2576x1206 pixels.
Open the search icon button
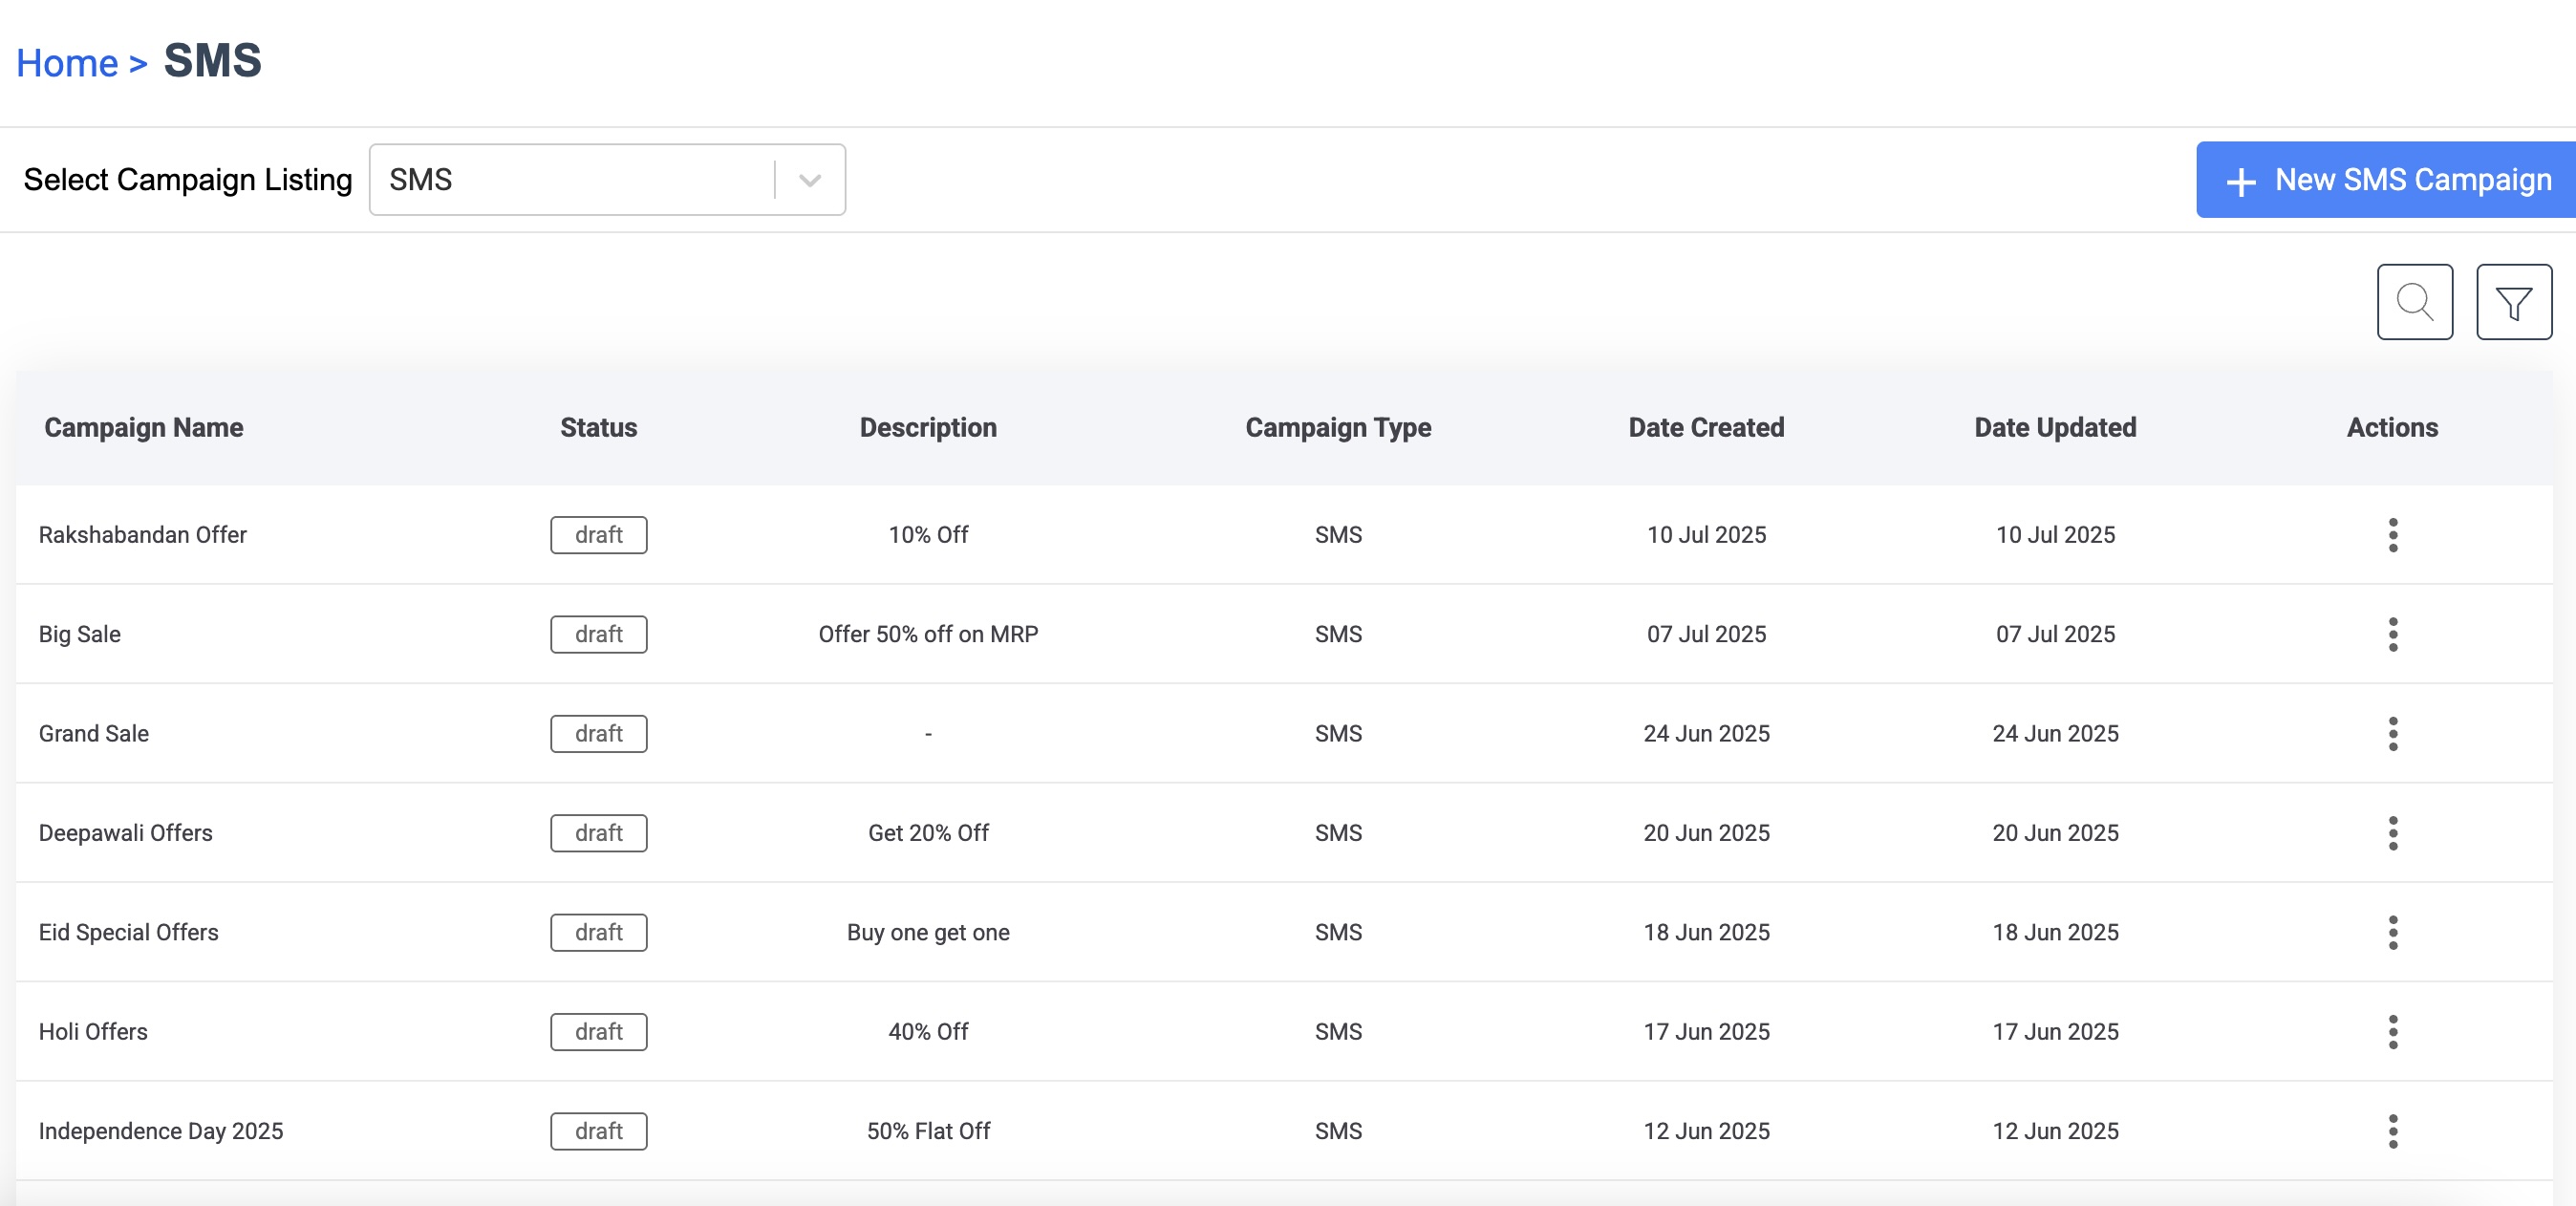(2414, 302)
